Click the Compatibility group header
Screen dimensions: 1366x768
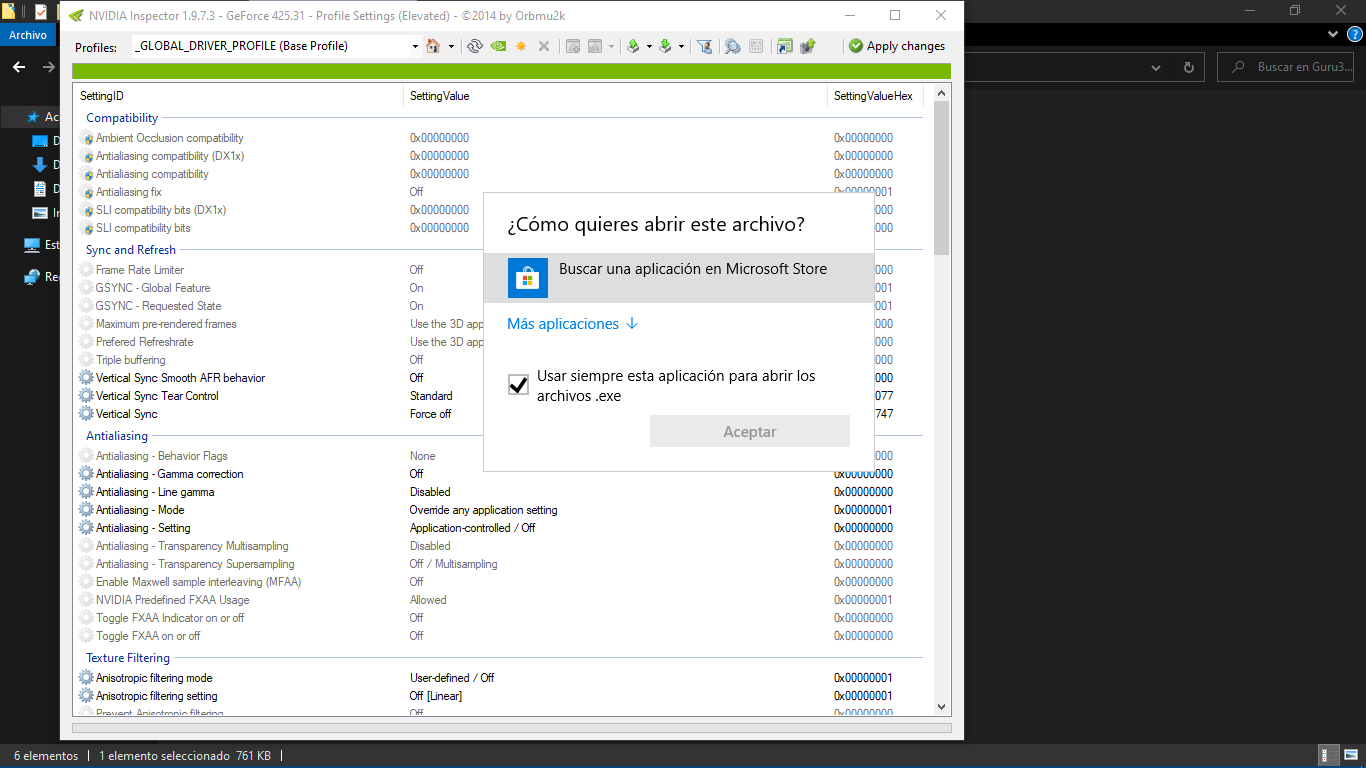coord(122,118)
